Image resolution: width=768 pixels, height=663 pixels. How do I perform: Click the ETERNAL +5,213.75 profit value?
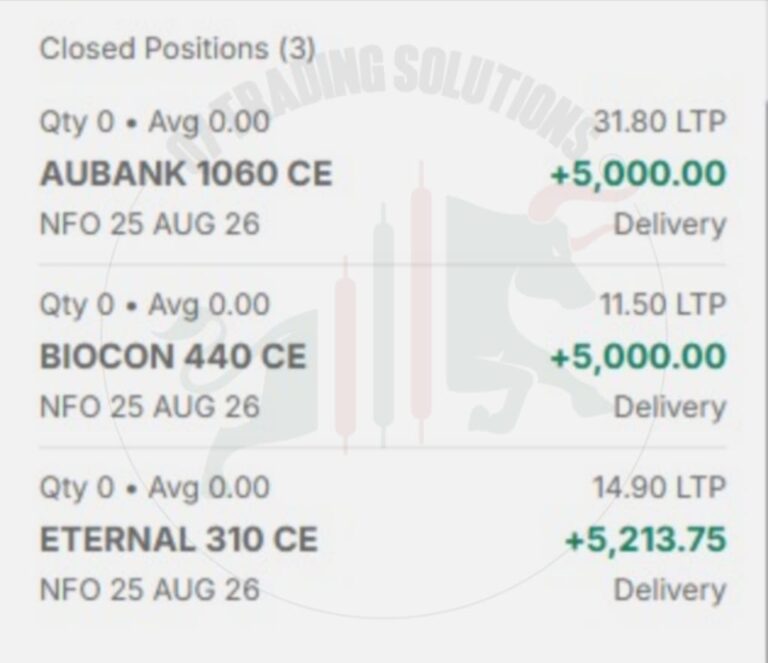tap(645, 539)
